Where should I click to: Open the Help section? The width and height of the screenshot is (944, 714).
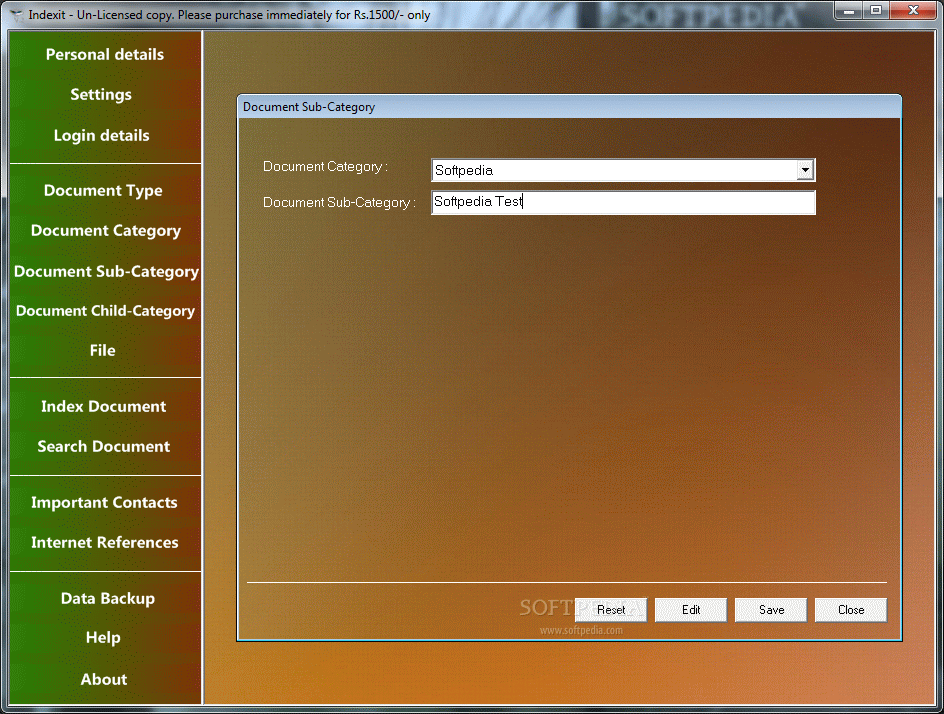click(103, 638)
